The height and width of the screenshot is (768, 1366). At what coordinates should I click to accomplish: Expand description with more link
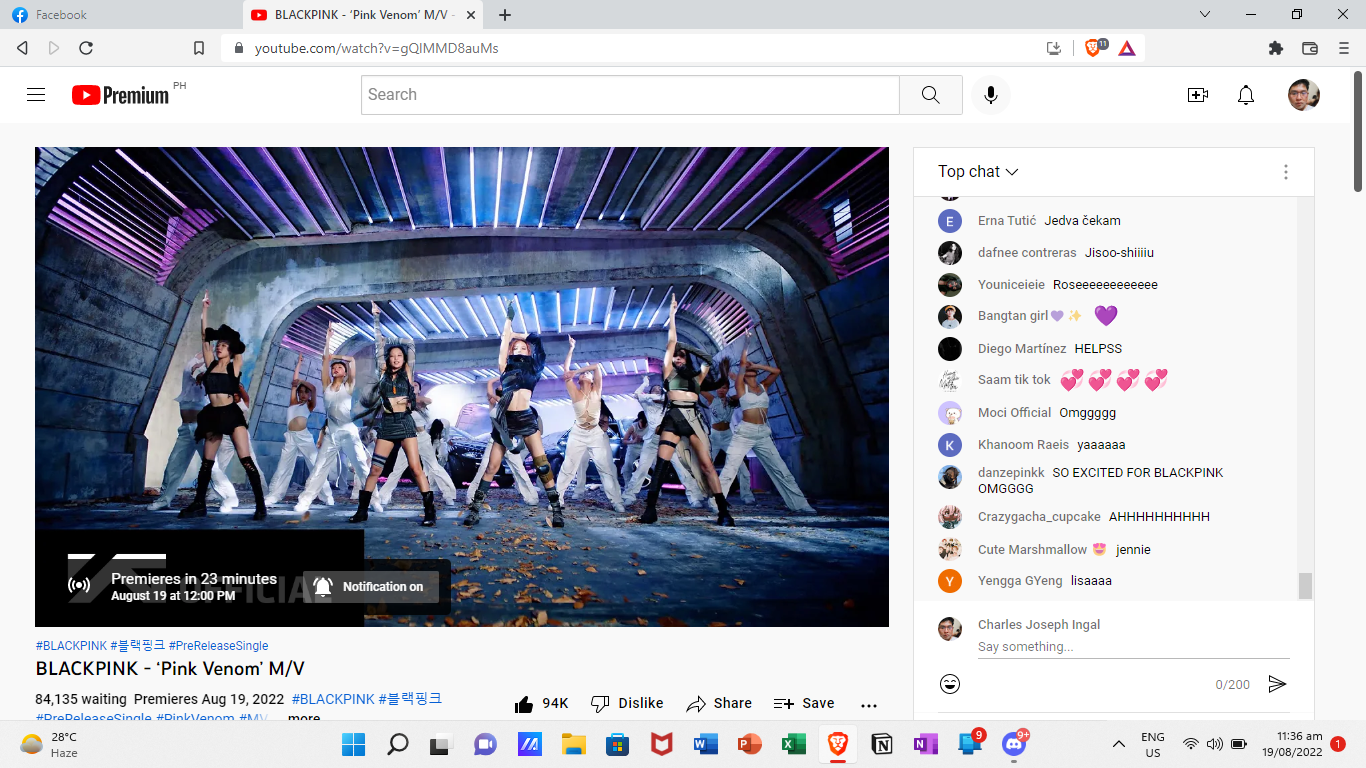(x=304, y=718)
